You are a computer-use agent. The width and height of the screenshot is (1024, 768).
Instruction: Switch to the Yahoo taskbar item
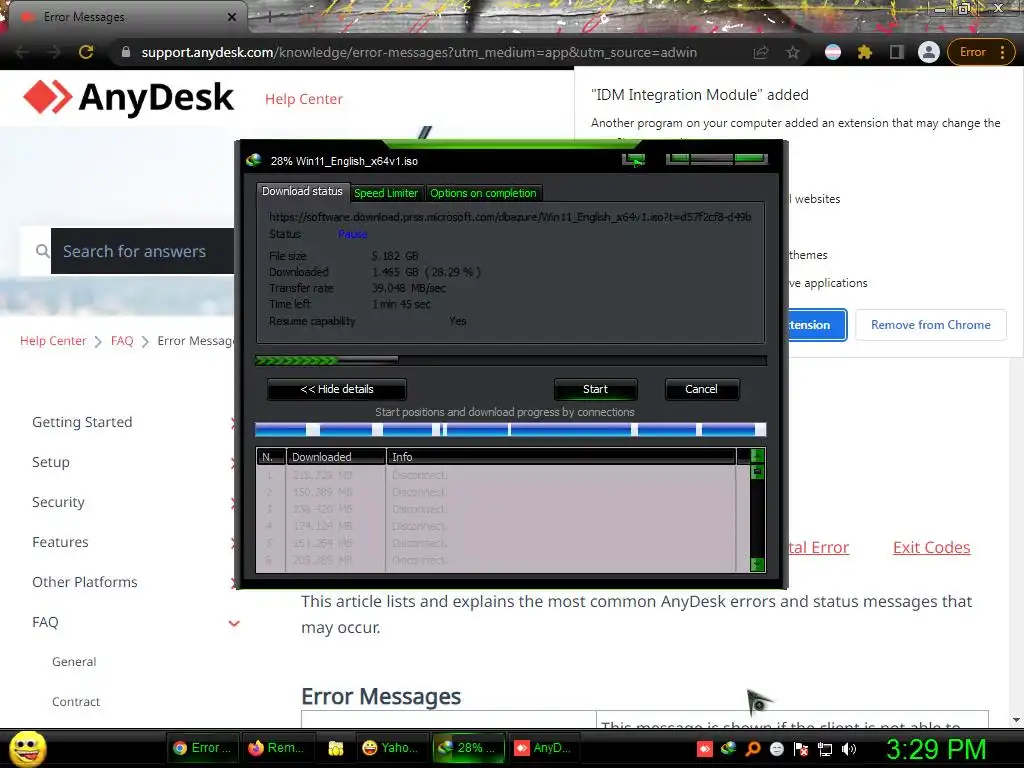tap(391, 748)
